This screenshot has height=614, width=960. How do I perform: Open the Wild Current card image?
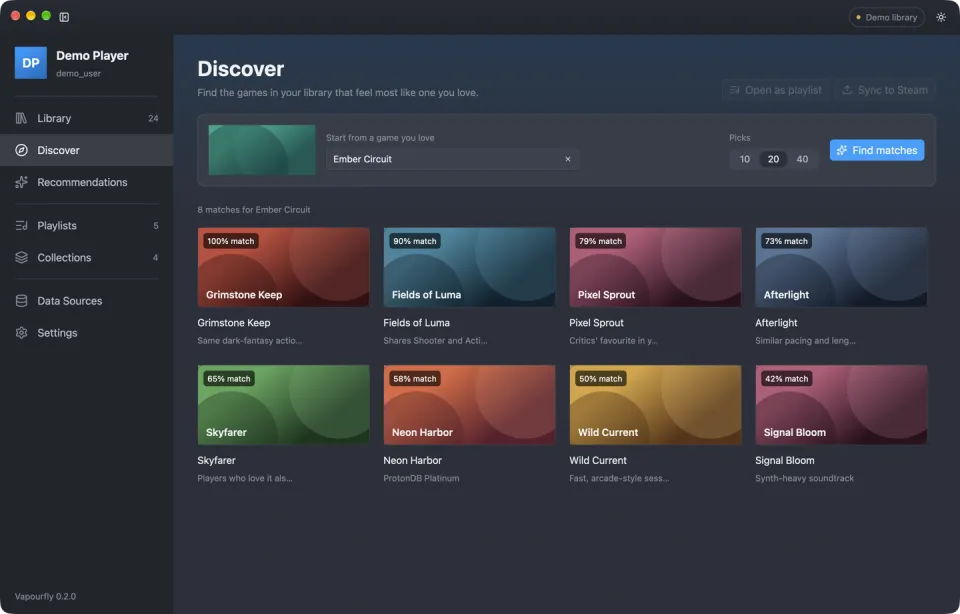tap(655, 405)
